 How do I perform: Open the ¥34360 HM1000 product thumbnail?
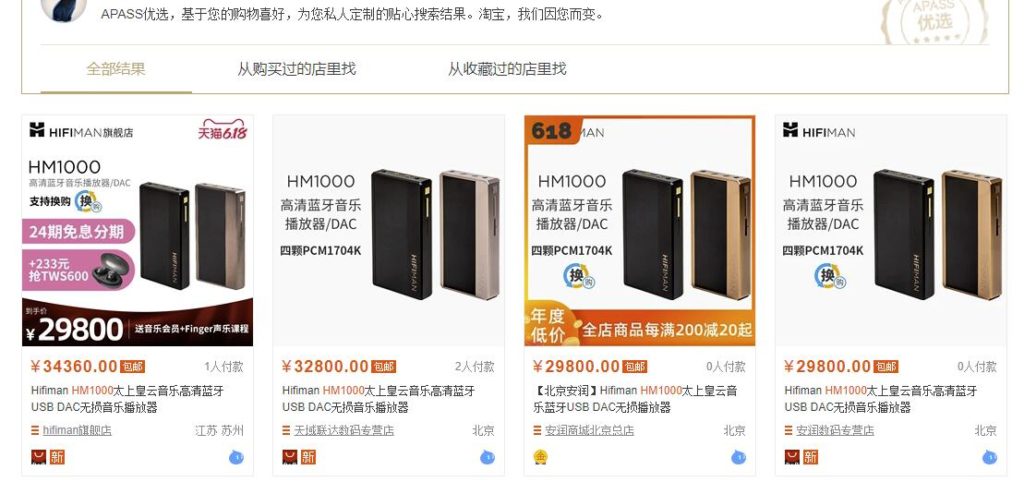tap(138, 231)
